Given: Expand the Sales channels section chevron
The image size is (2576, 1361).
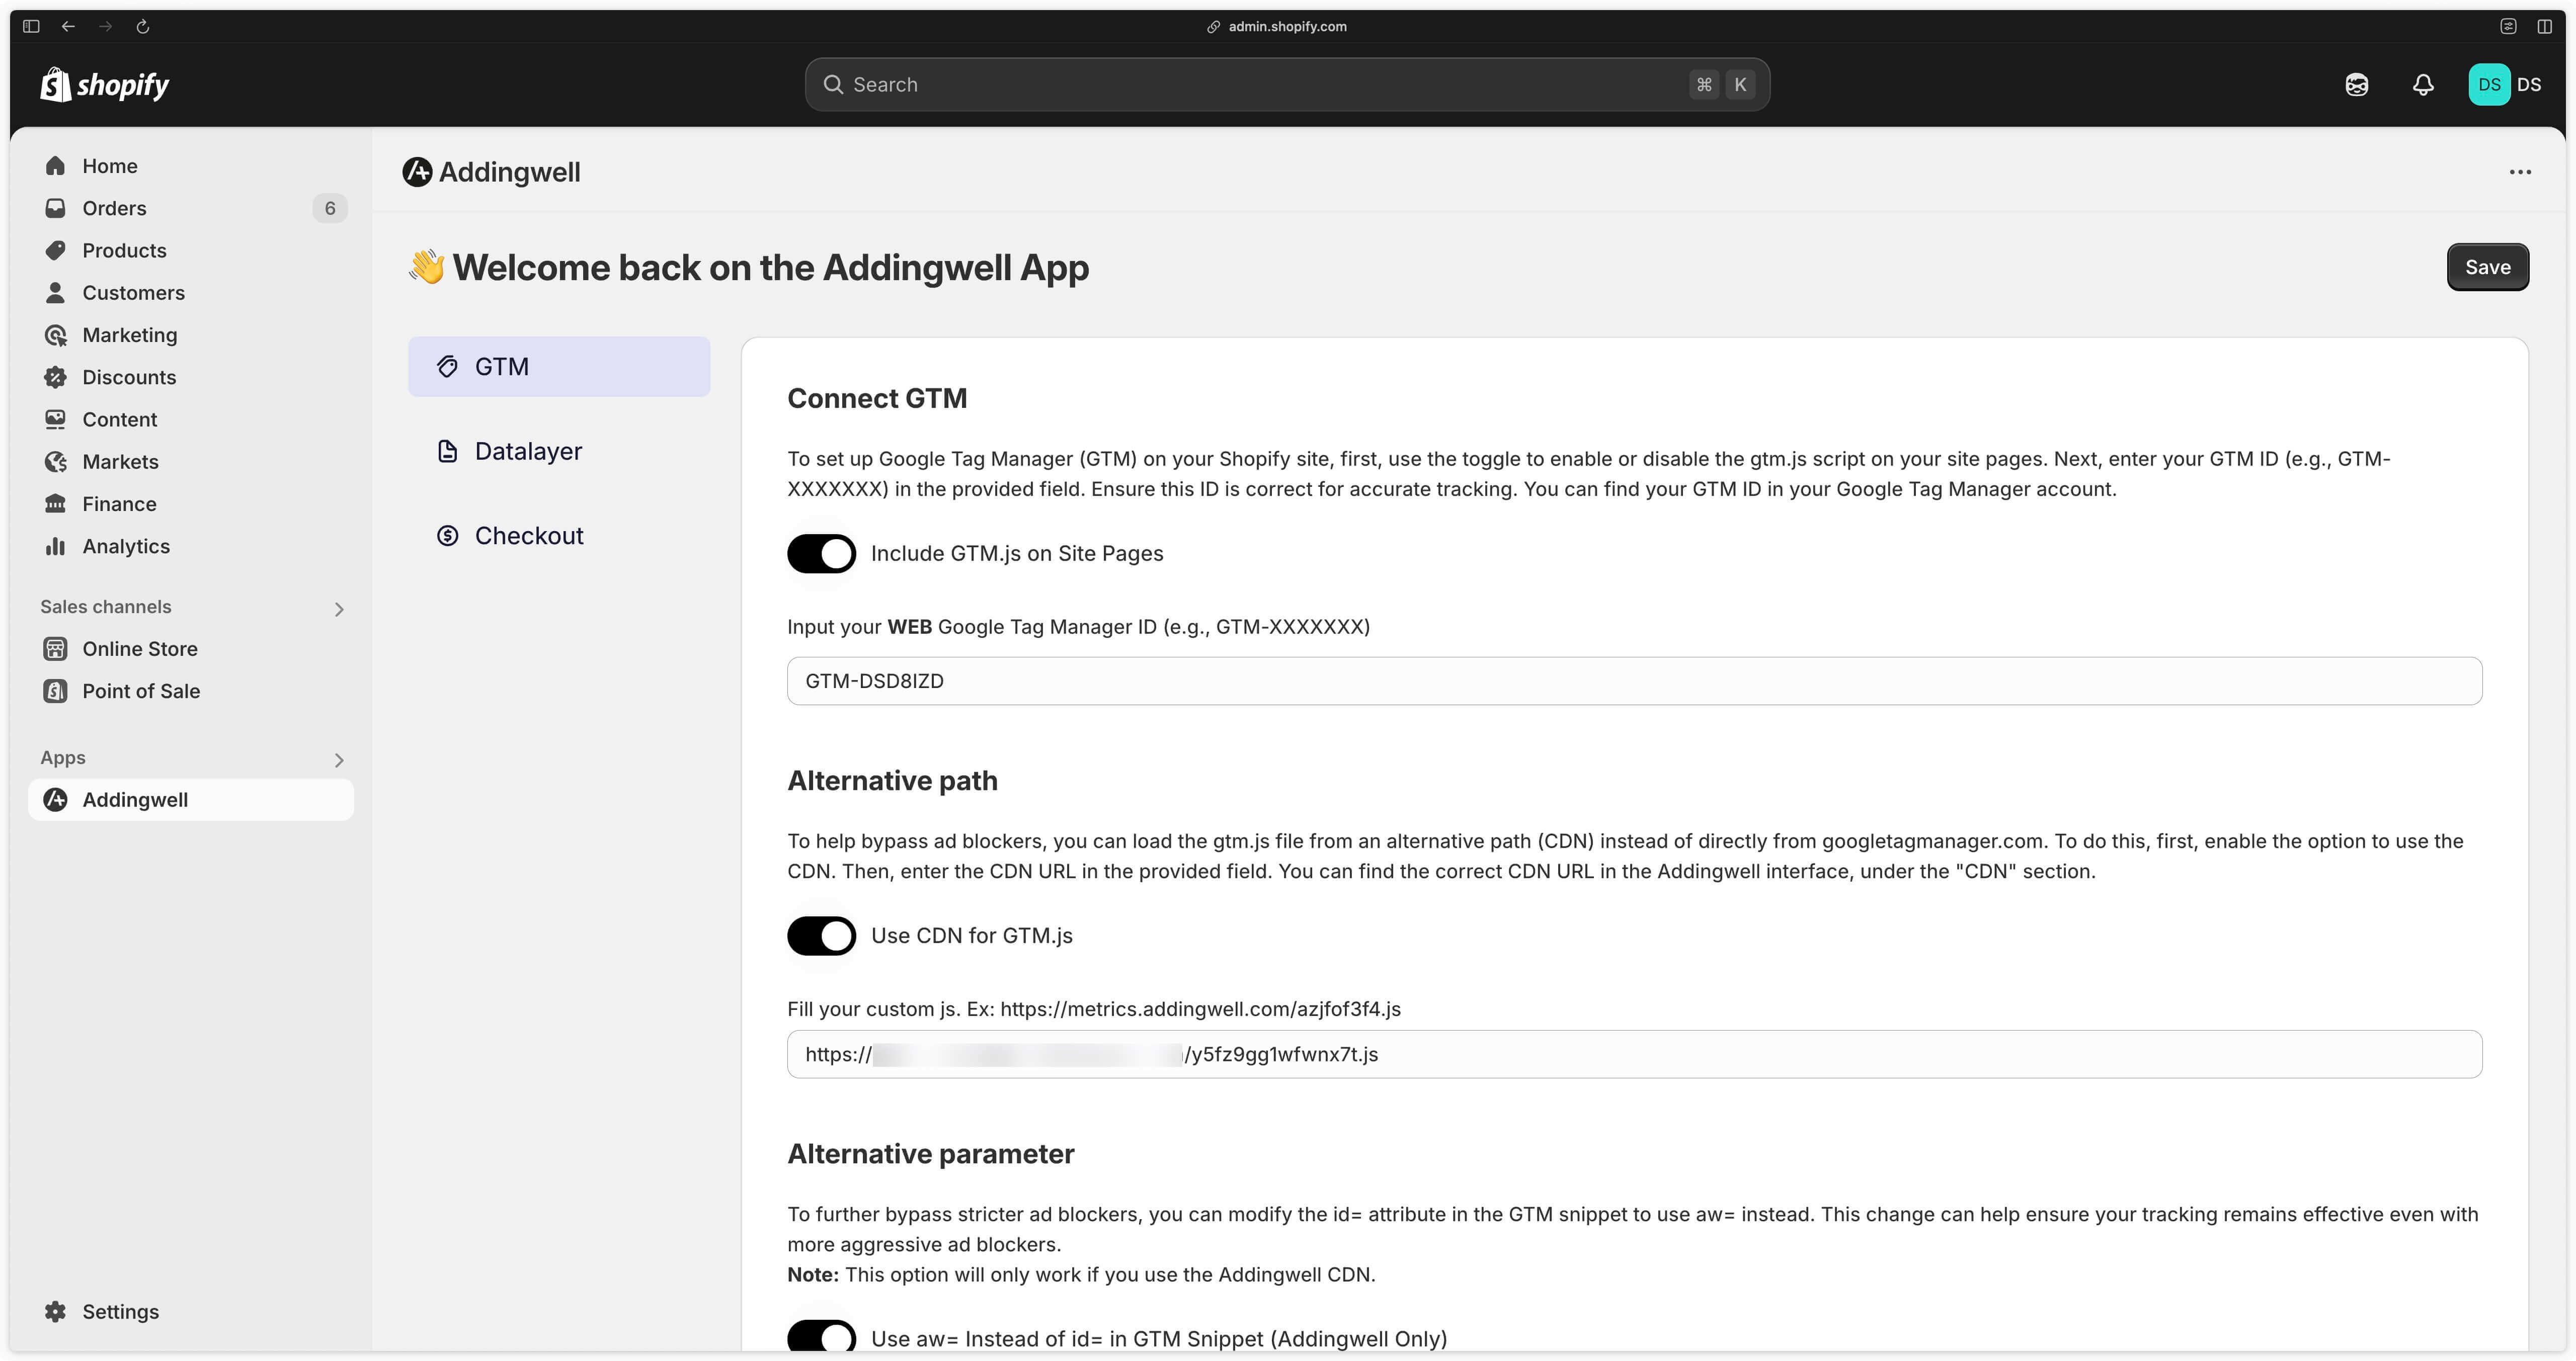Looking at the screenshot, I should click(339, 609).
